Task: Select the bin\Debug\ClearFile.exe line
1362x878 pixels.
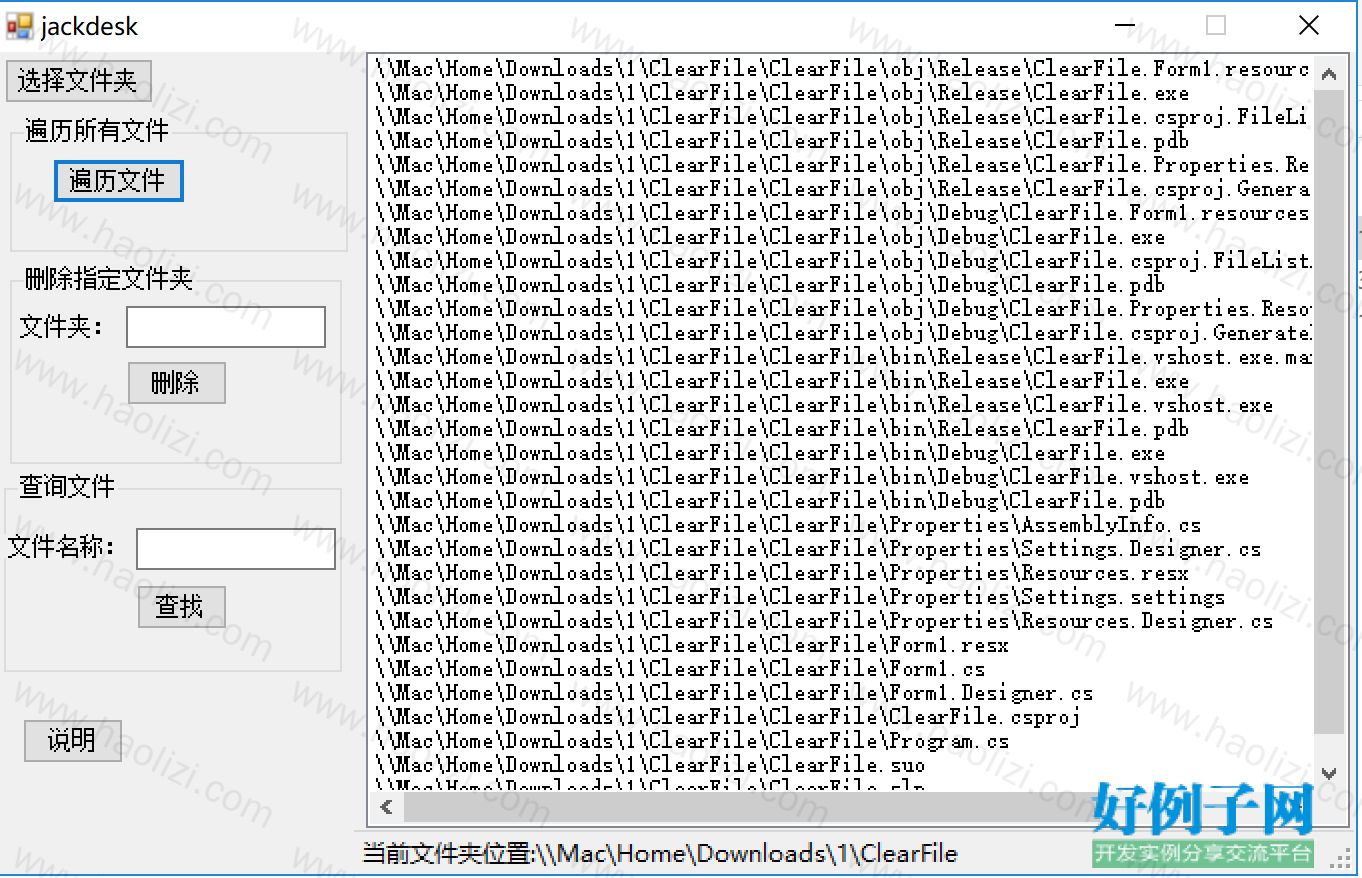Action: (771, 453)
